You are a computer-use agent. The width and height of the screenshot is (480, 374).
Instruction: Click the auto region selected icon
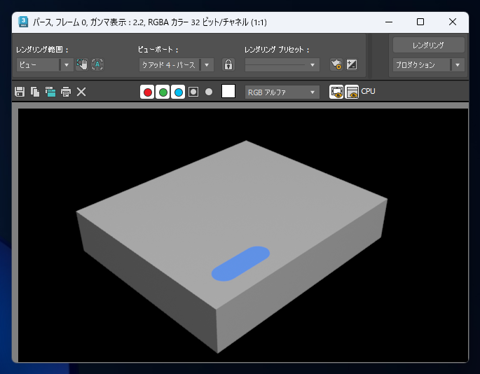click(x=97, y=64)
